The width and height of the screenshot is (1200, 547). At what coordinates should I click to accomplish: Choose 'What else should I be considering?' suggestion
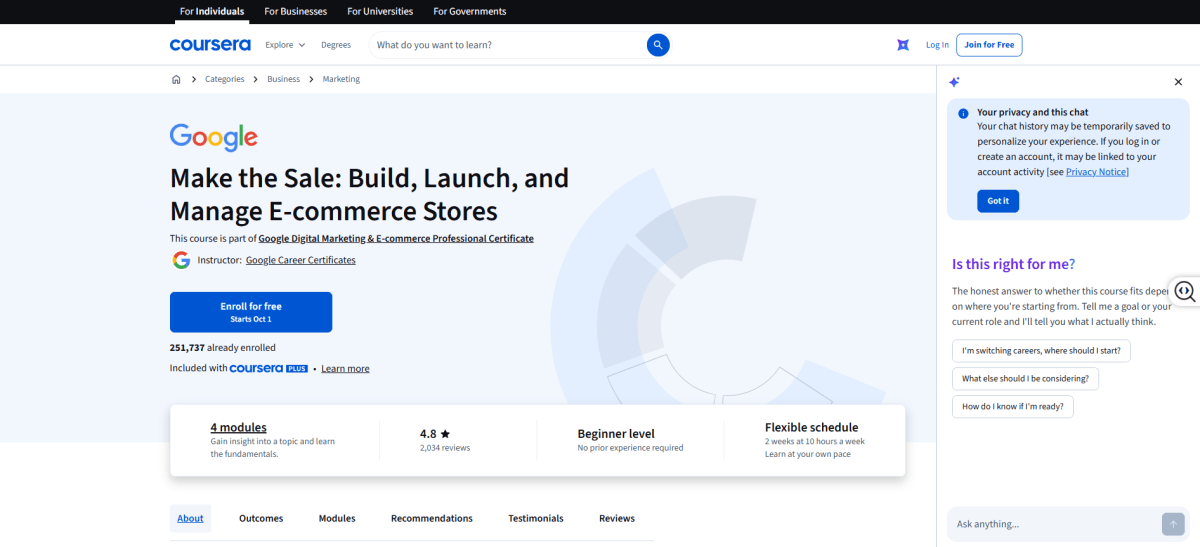1026,379
